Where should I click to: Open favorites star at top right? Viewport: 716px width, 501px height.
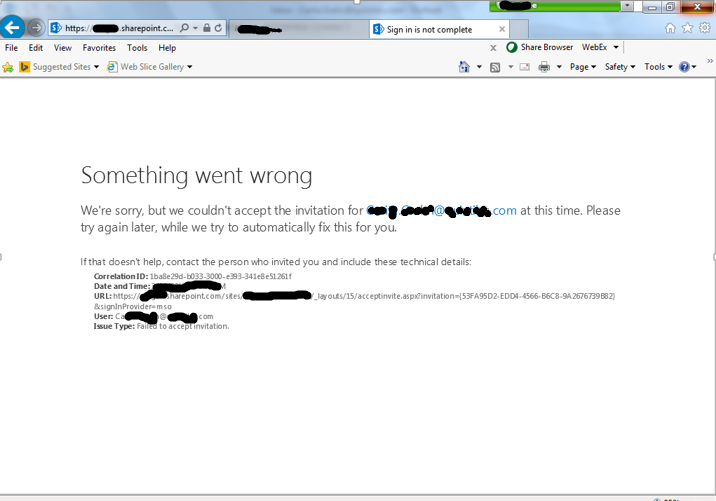tap(687, 28)
